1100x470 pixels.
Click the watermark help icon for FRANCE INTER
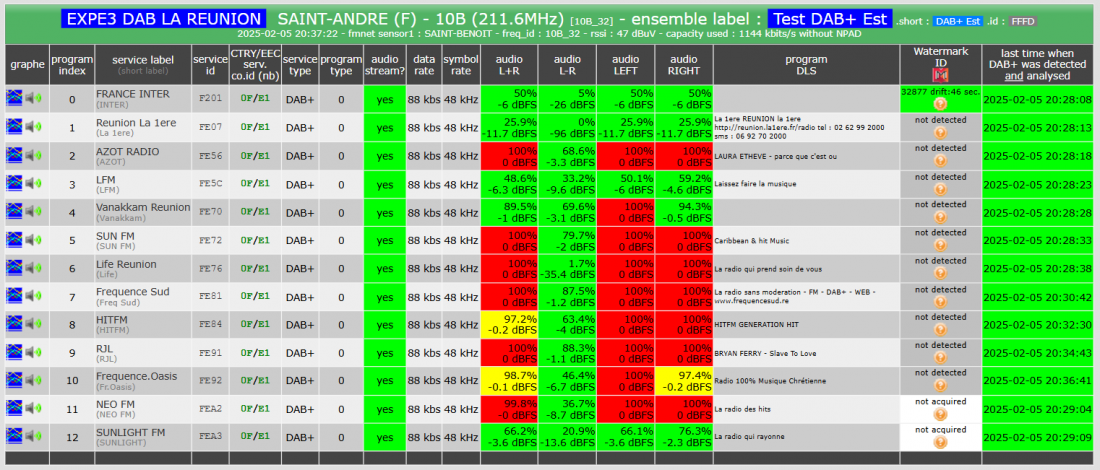(941, 104)
